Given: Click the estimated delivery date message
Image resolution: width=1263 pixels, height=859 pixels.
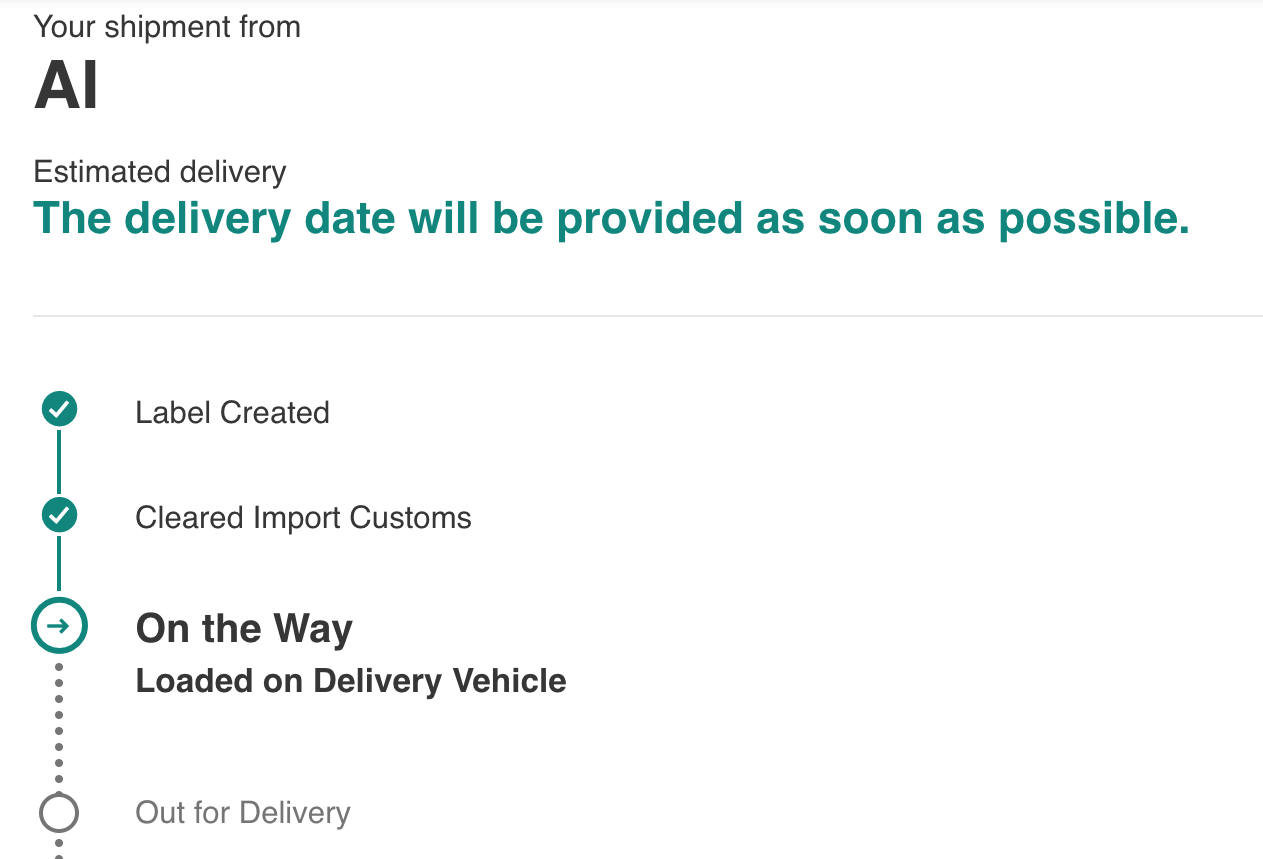Looking at the screenshot, I should (x=612, y=218).
